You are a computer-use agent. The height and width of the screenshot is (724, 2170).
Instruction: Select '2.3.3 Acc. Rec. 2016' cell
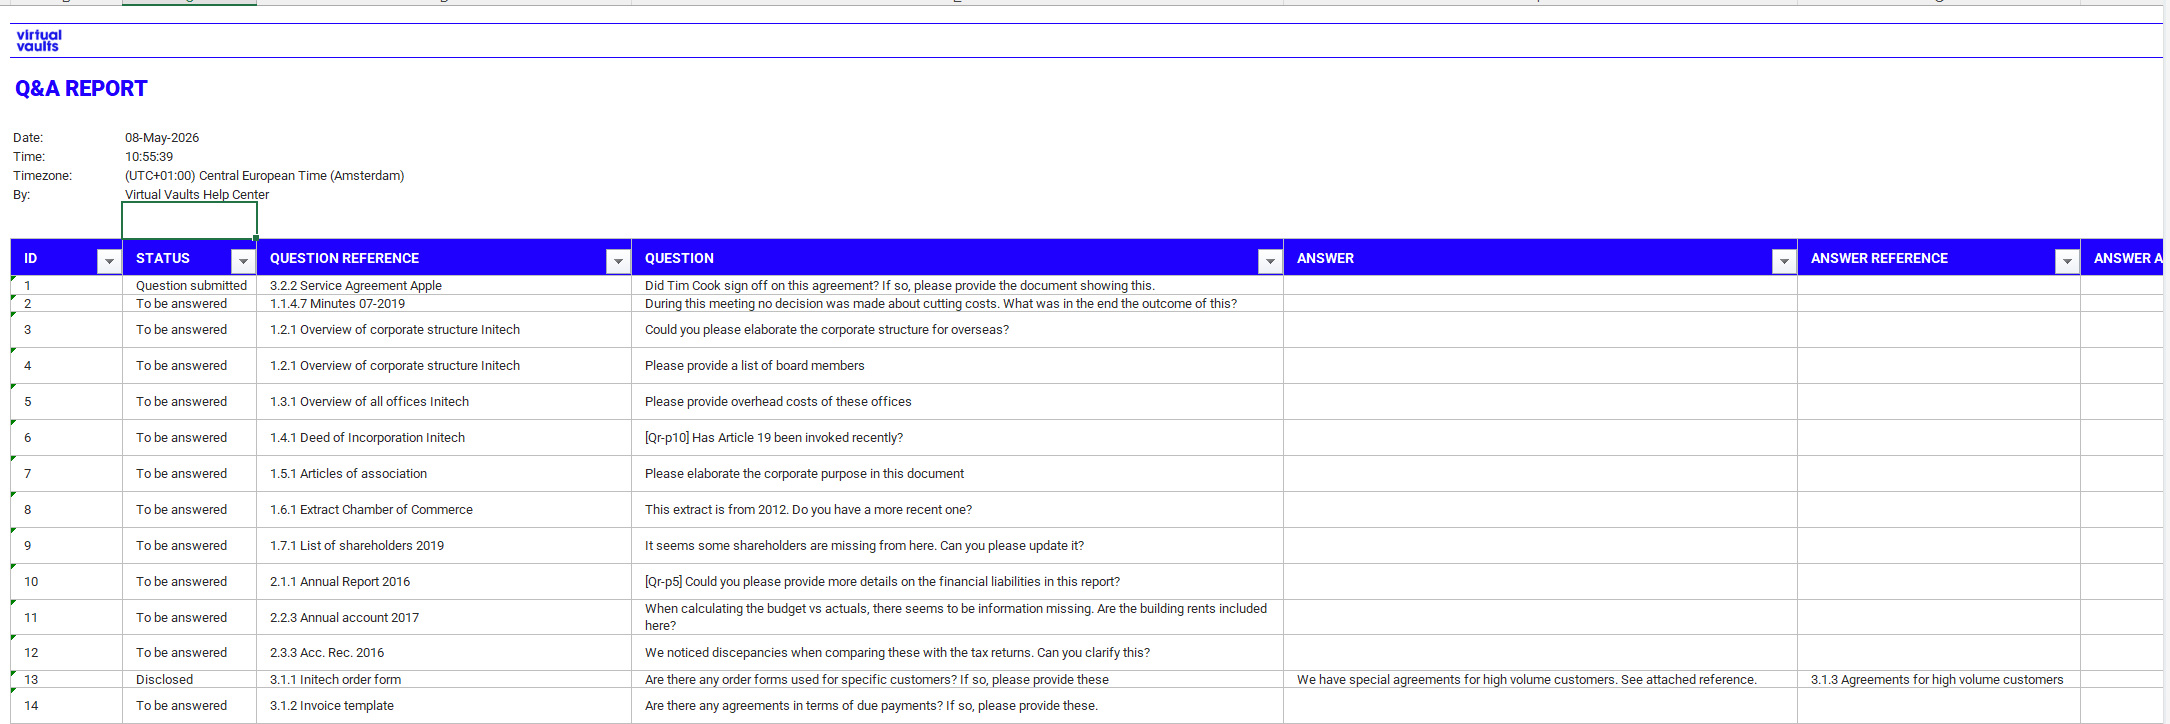click(444, 652)
